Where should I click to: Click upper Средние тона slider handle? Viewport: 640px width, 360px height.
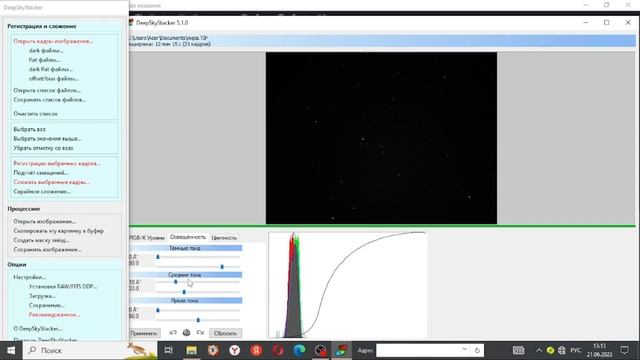click(176, 282)
